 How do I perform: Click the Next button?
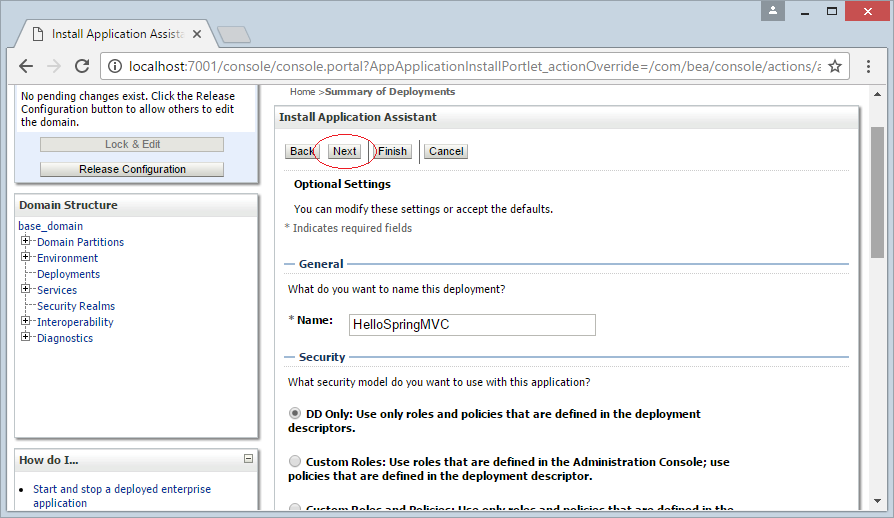pyautogui.click(x=344, y=152)
